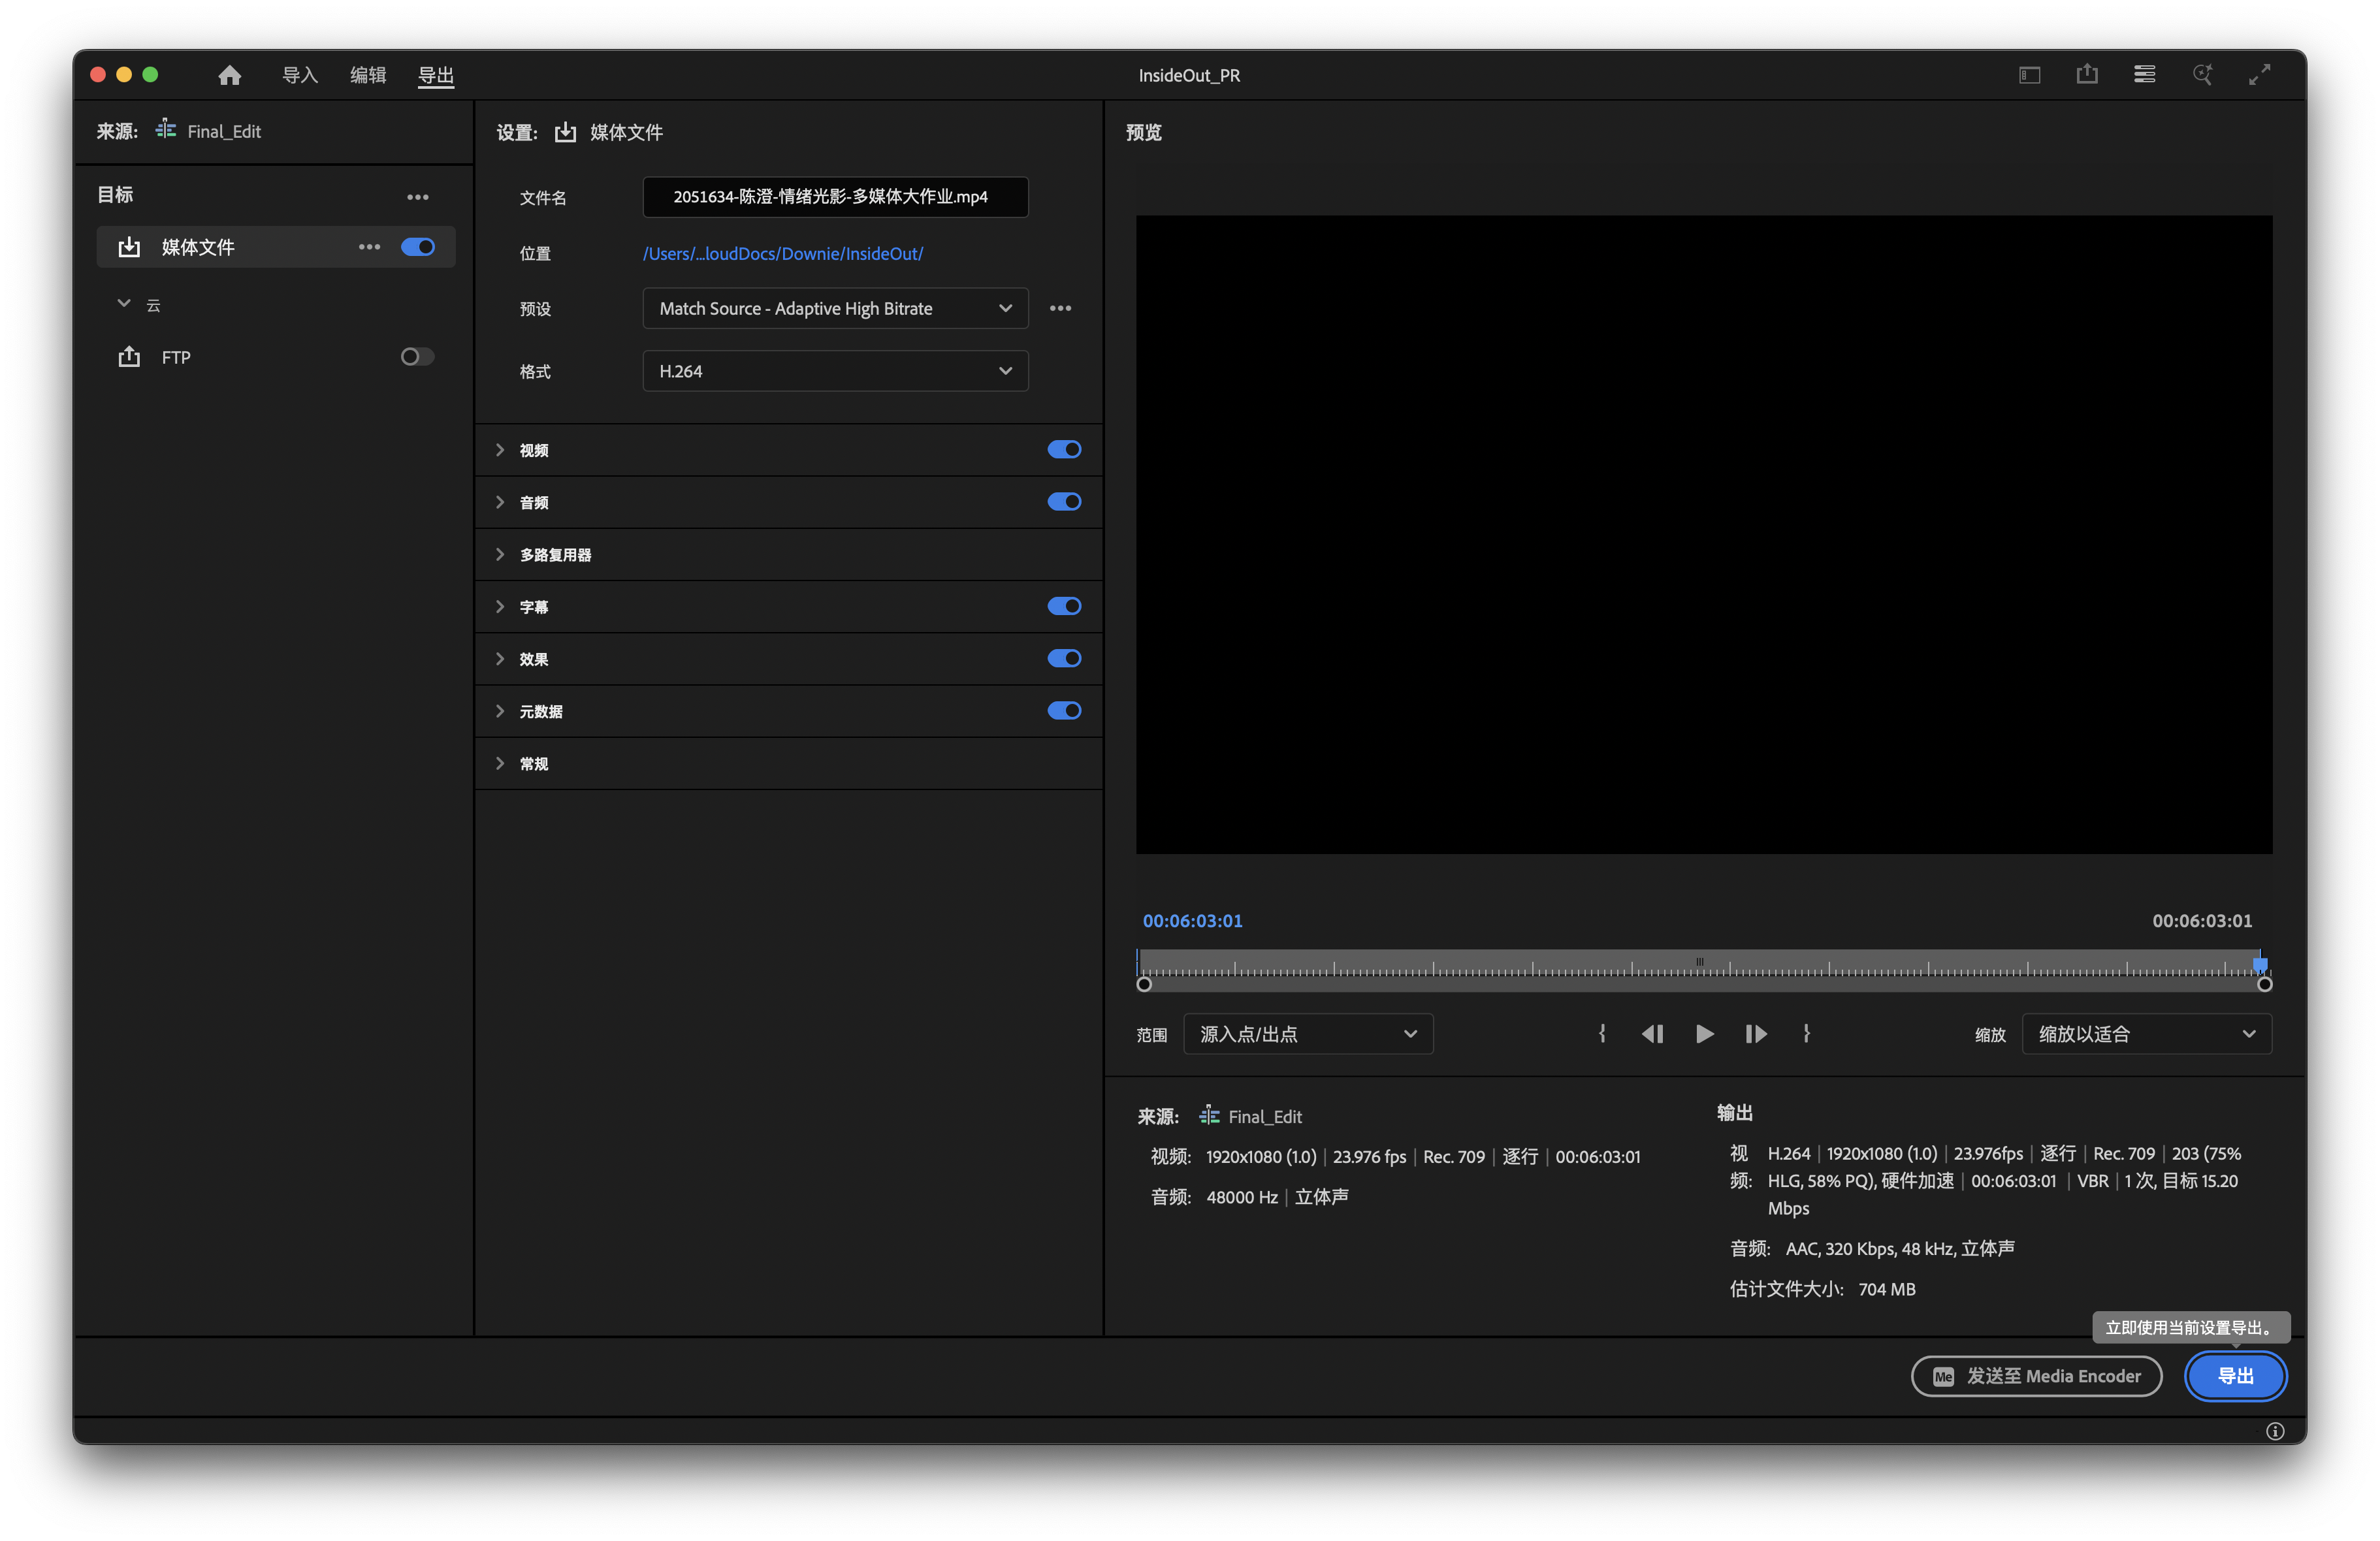This screenshot has height=1541, width=2380.
Task: Toggle the 元数据 switch
Action: point(1064,711)
